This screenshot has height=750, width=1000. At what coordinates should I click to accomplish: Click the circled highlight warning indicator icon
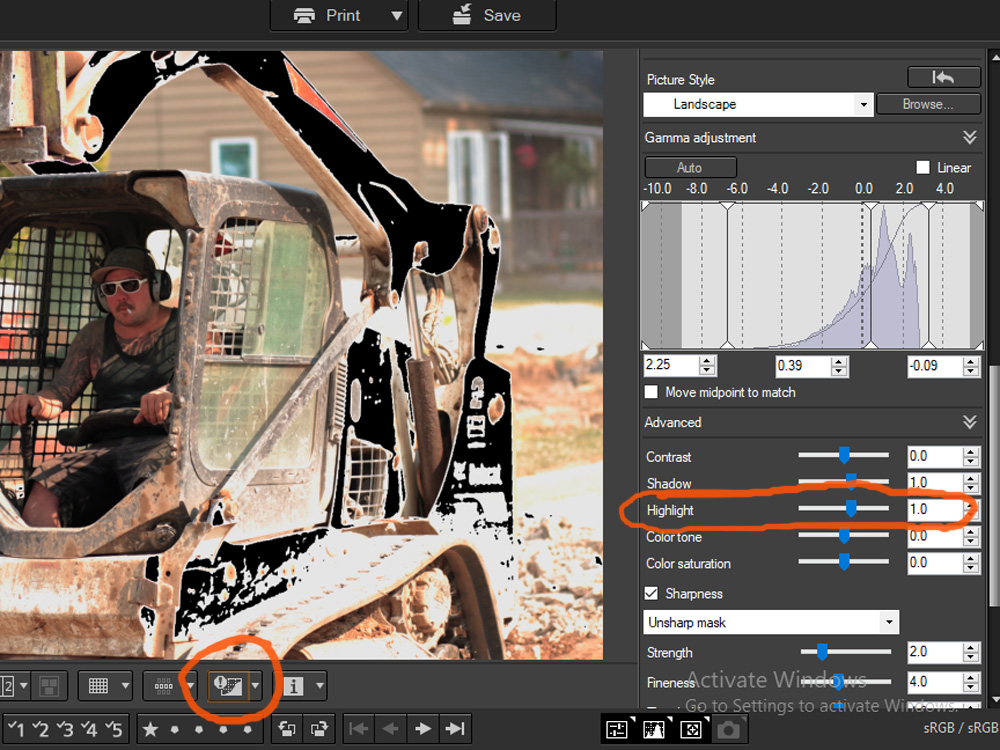(x=228, y=686)
